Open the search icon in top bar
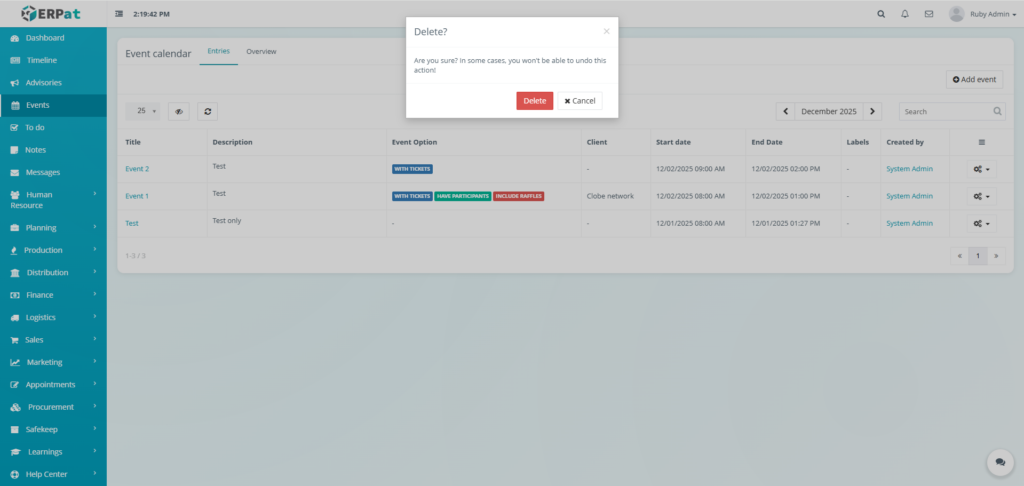 click(881, 14)
